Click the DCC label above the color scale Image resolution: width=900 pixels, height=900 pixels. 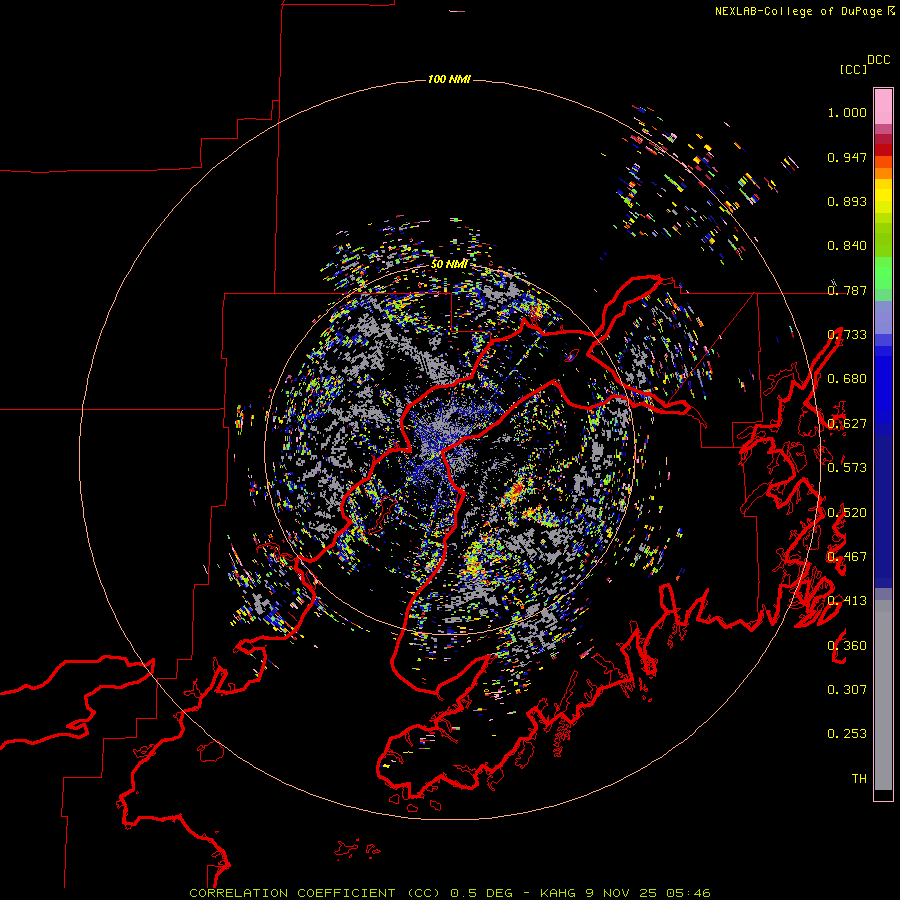tap(878, 60)
